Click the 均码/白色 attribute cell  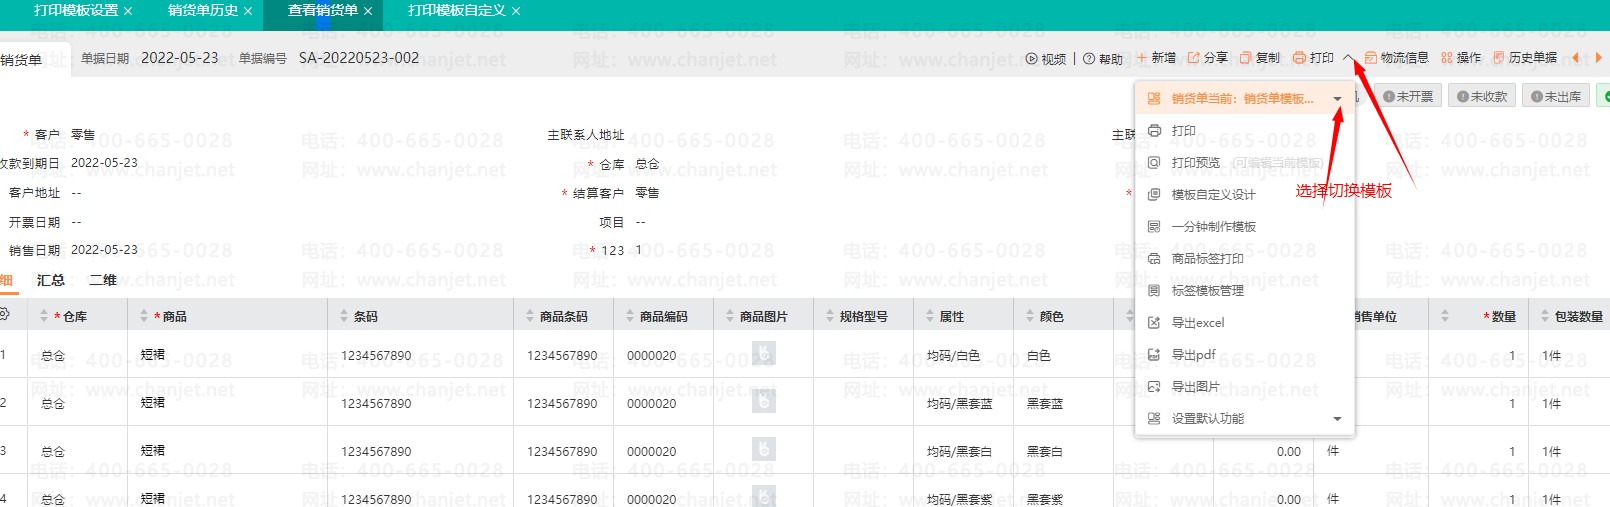953,356
